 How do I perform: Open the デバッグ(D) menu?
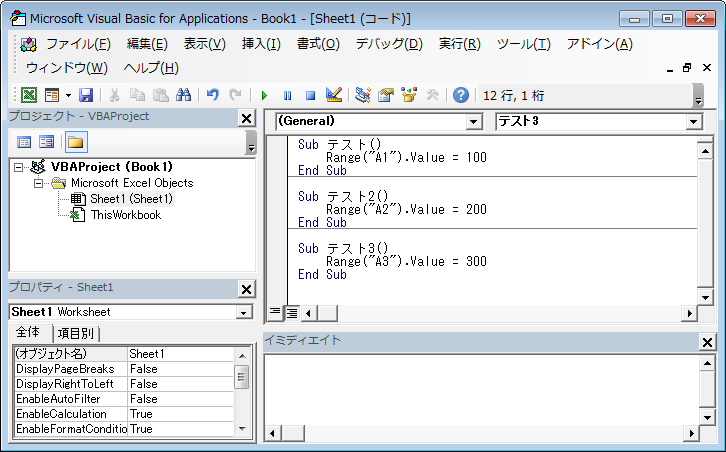coord(389,44)
